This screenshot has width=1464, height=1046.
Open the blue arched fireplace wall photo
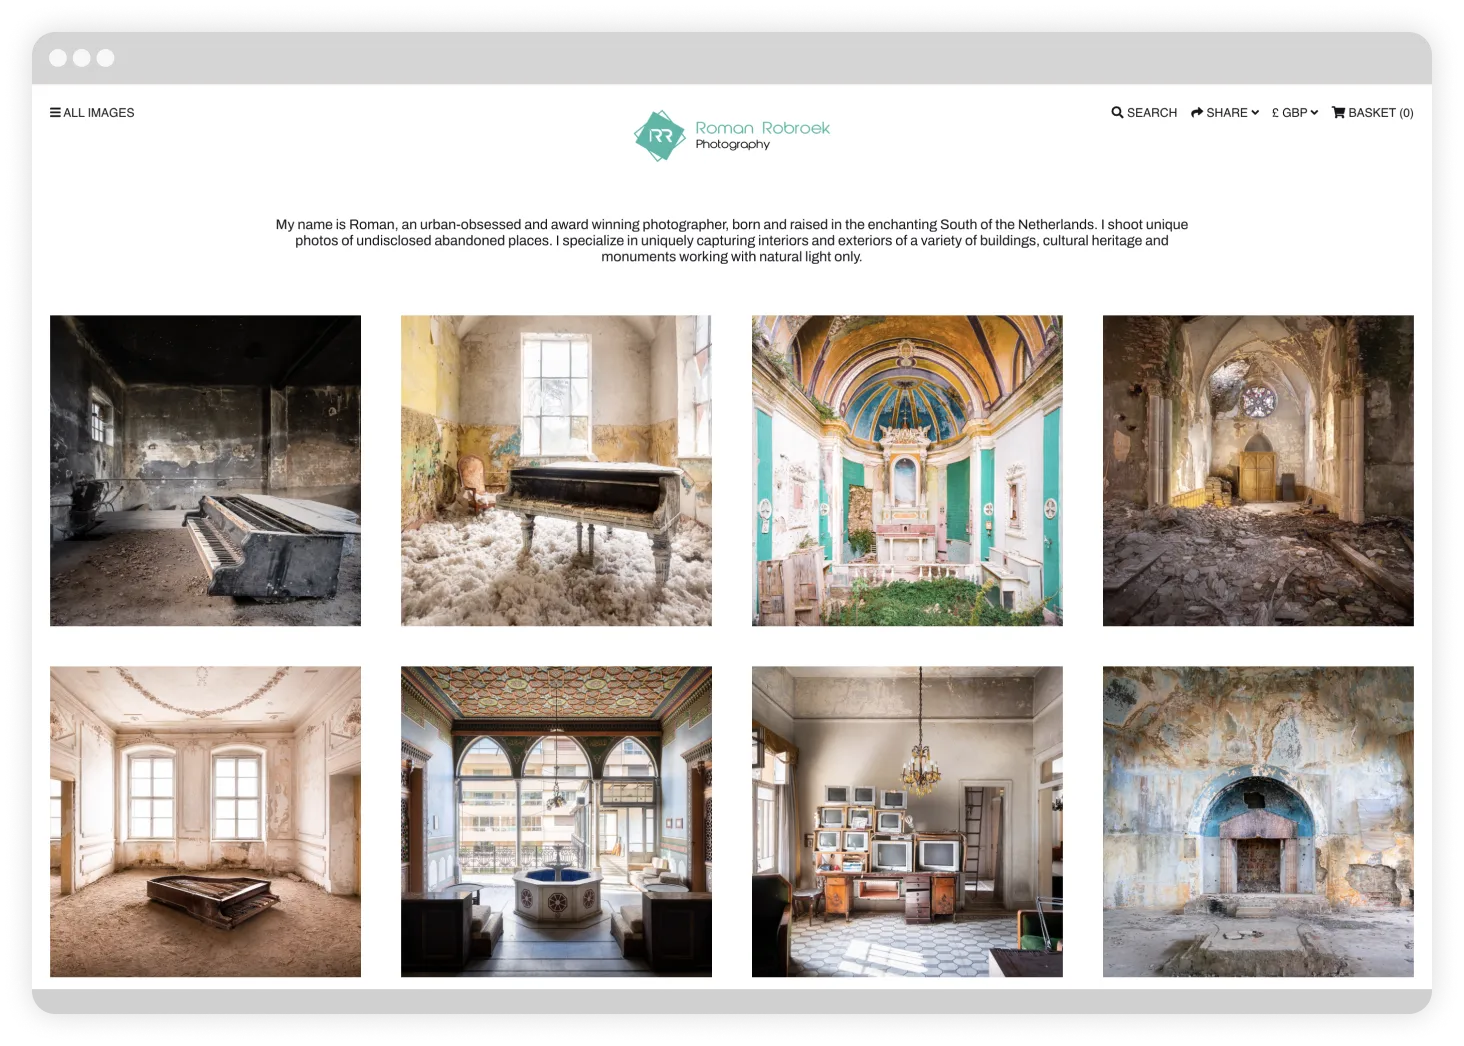point(1258,822)
